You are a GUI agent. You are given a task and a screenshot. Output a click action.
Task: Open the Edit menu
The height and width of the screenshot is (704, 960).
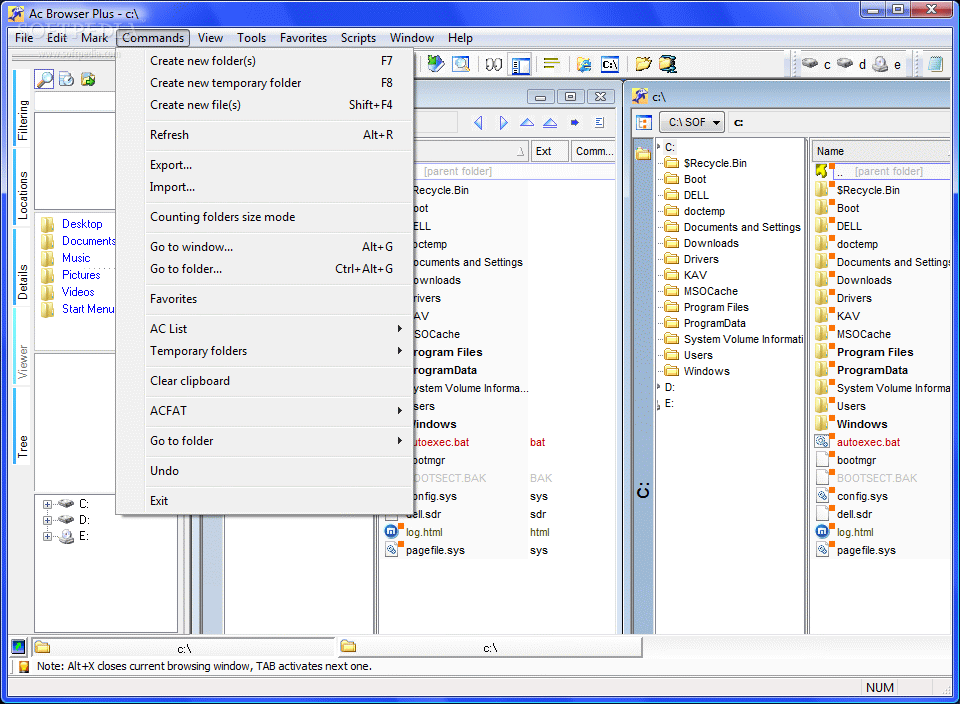57,38
